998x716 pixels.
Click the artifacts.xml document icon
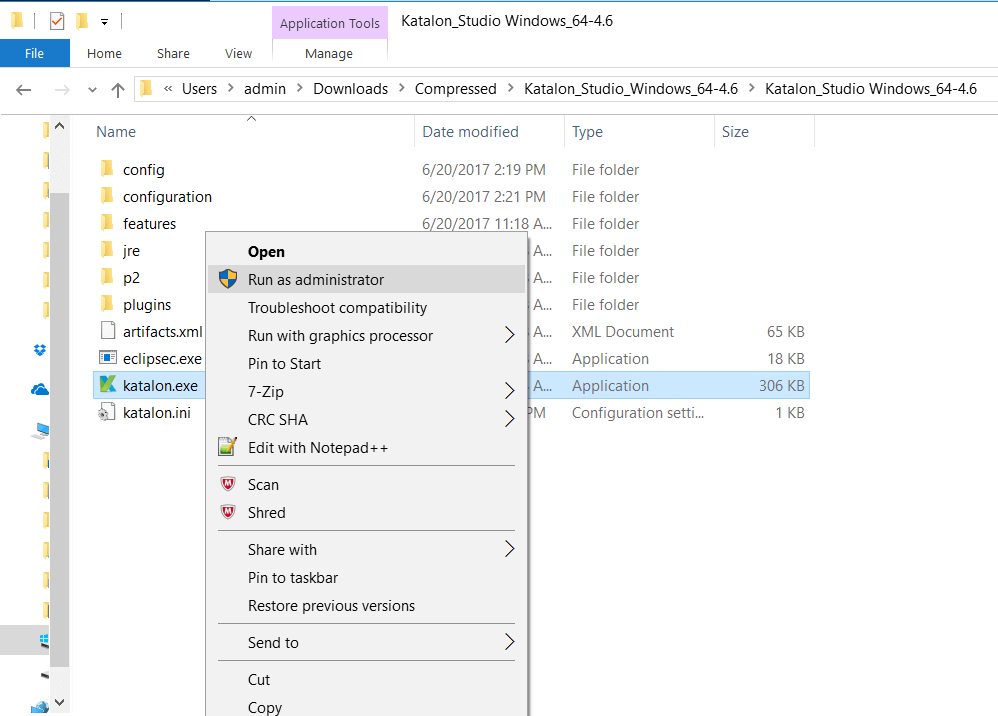pyautogui.click(x=108, y=330)
